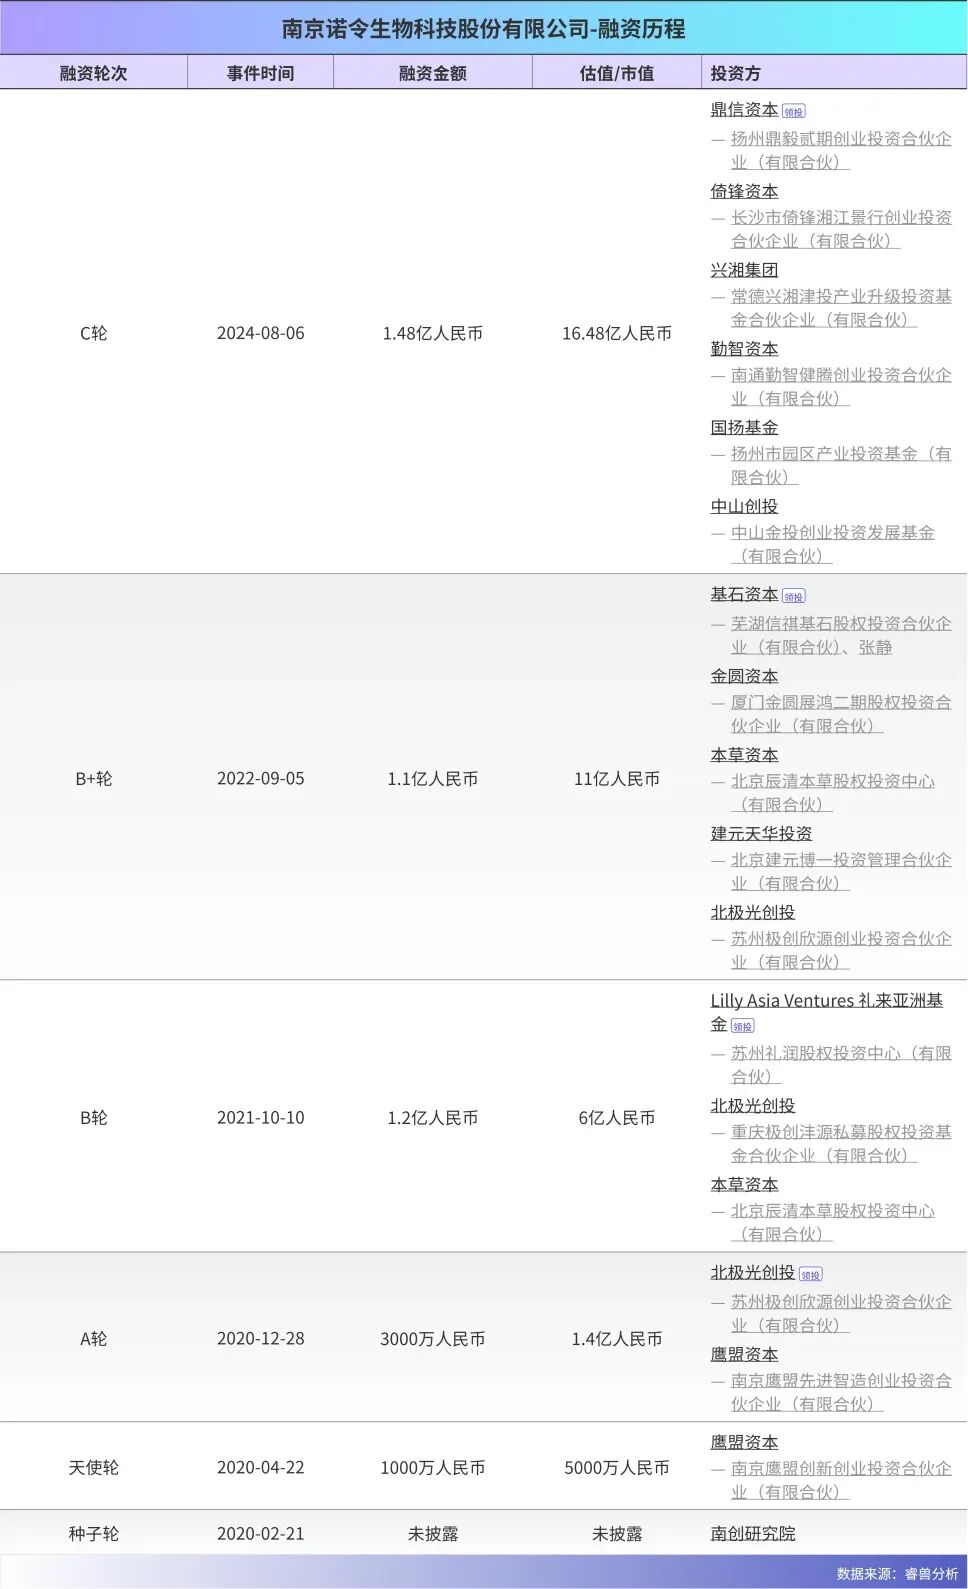Image resolution: width=968 pixels, height=1589 pixels.
Task: Select the amount 3000万人民币
Action: [x=432, y=1338]
